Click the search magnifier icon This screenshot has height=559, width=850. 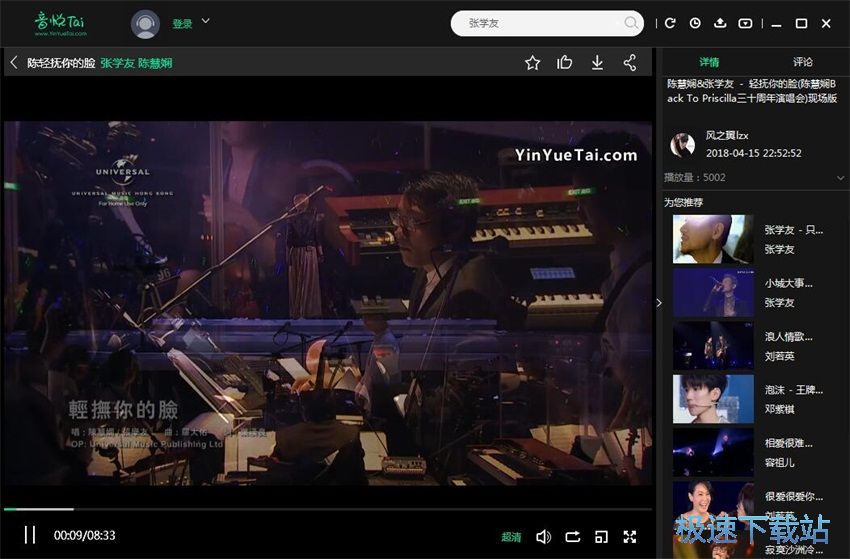(630, 23)
